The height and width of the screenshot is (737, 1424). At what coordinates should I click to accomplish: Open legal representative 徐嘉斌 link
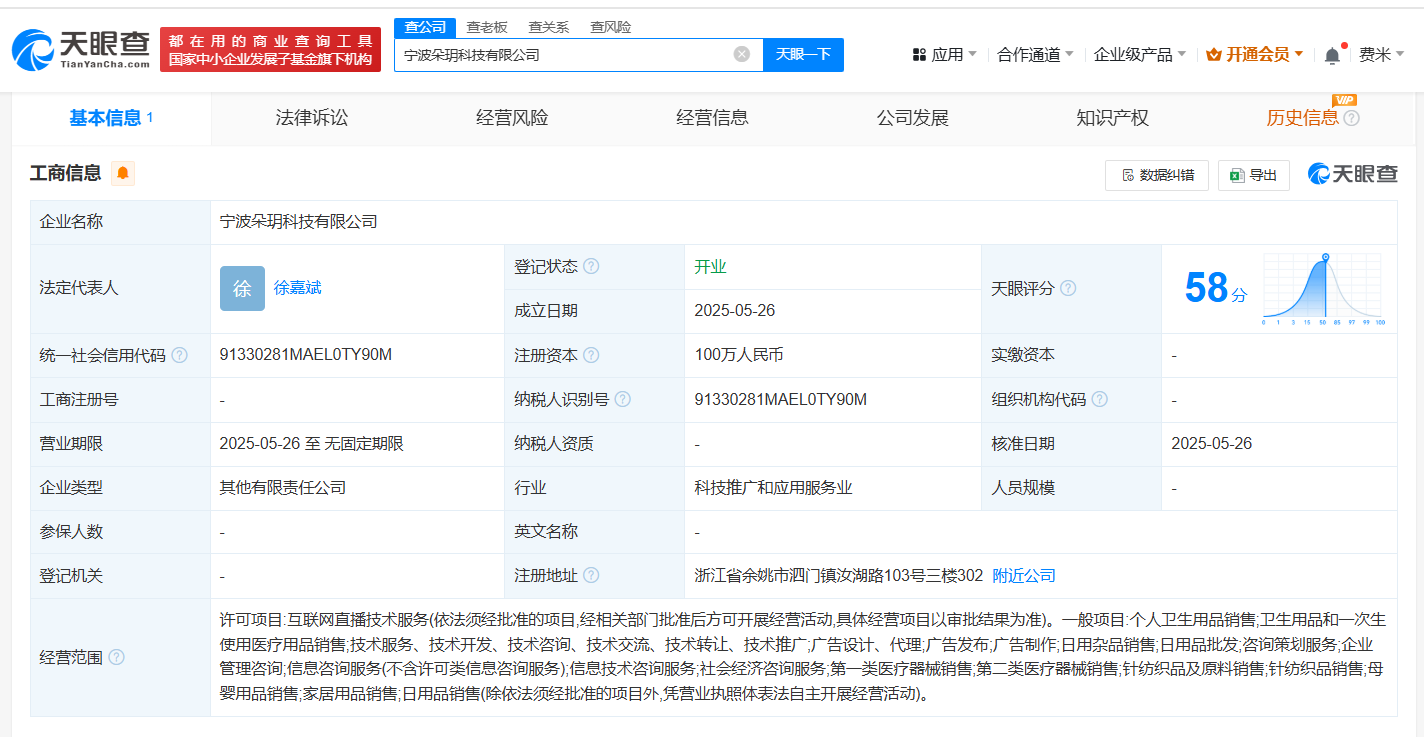click(298, 288)
